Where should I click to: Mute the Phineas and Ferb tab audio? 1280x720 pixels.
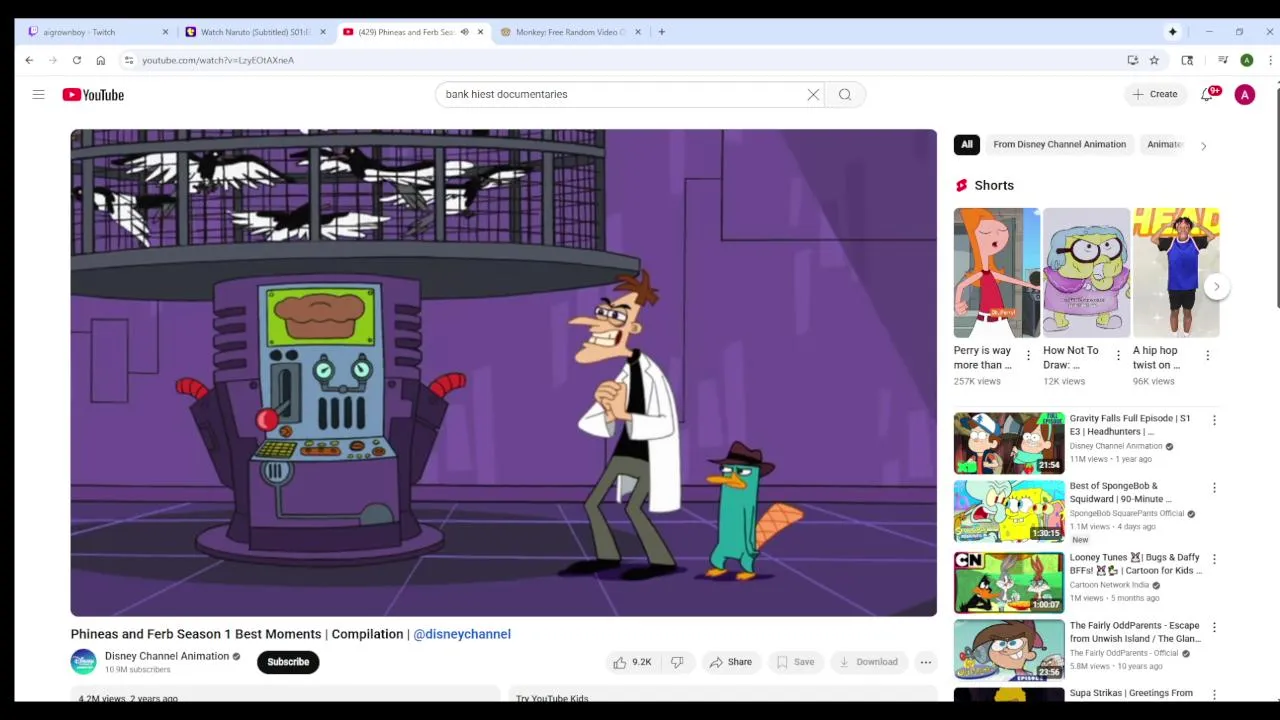pos(464,32)
